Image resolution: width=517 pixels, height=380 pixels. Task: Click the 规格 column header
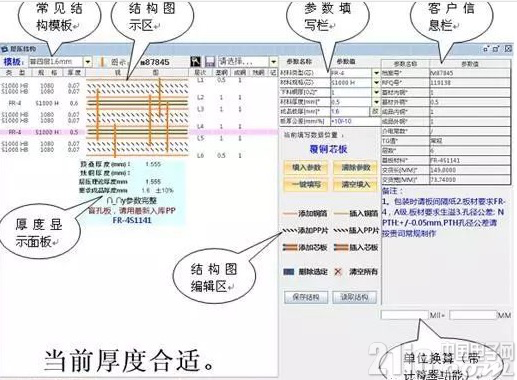47,72
